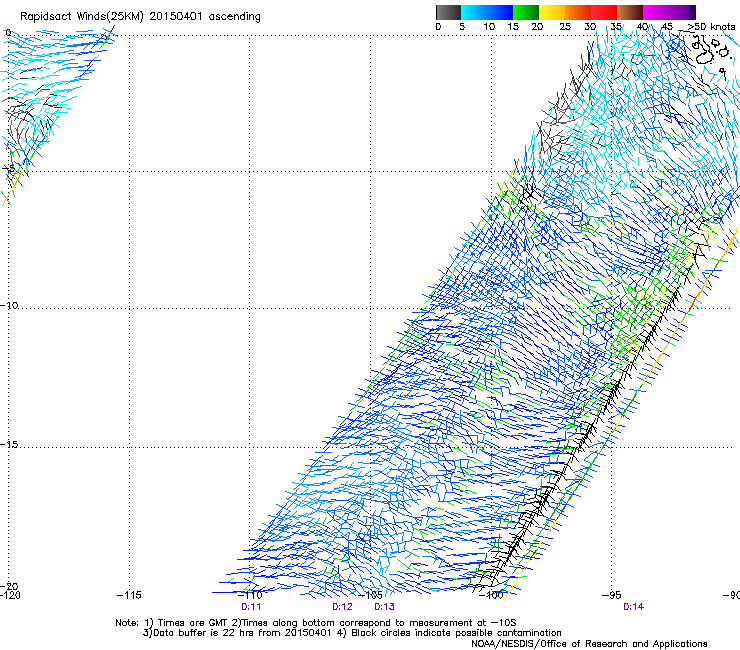Click the green 15-20 knots legend segment
The width and height of the screenshot is (740, 650).
click(x=526, y=12)
